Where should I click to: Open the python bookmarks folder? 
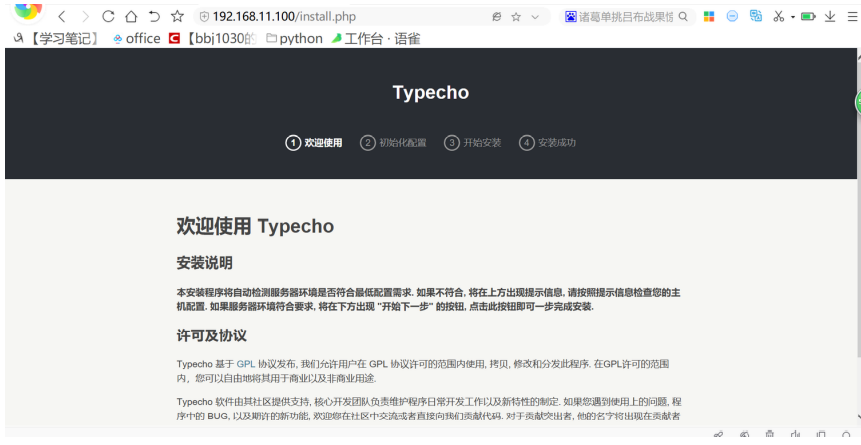tap(294, 38)
